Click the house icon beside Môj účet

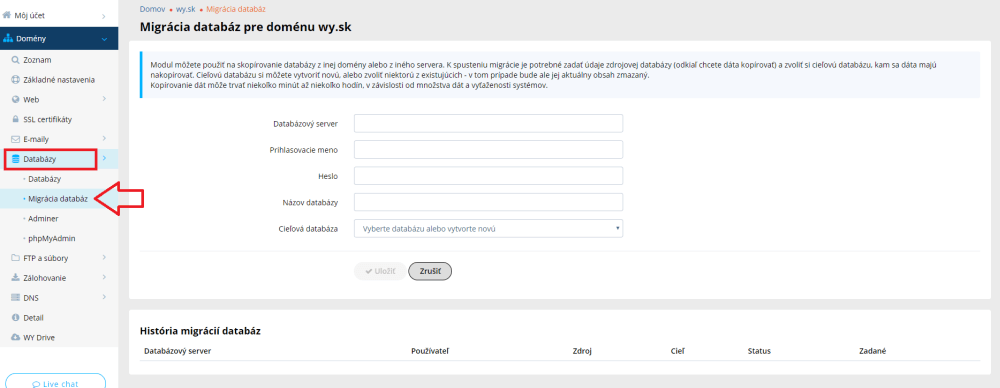[x=7, y=14]
